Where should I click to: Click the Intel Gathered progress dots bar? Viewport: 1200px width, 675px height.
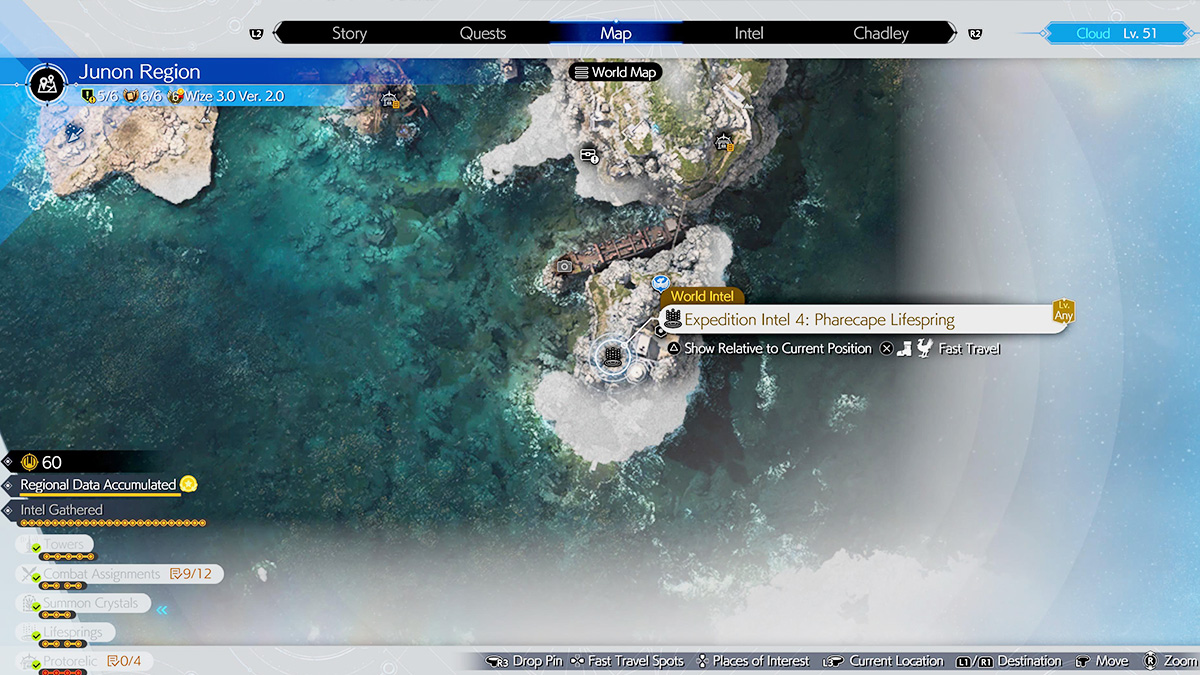point(113,523)
